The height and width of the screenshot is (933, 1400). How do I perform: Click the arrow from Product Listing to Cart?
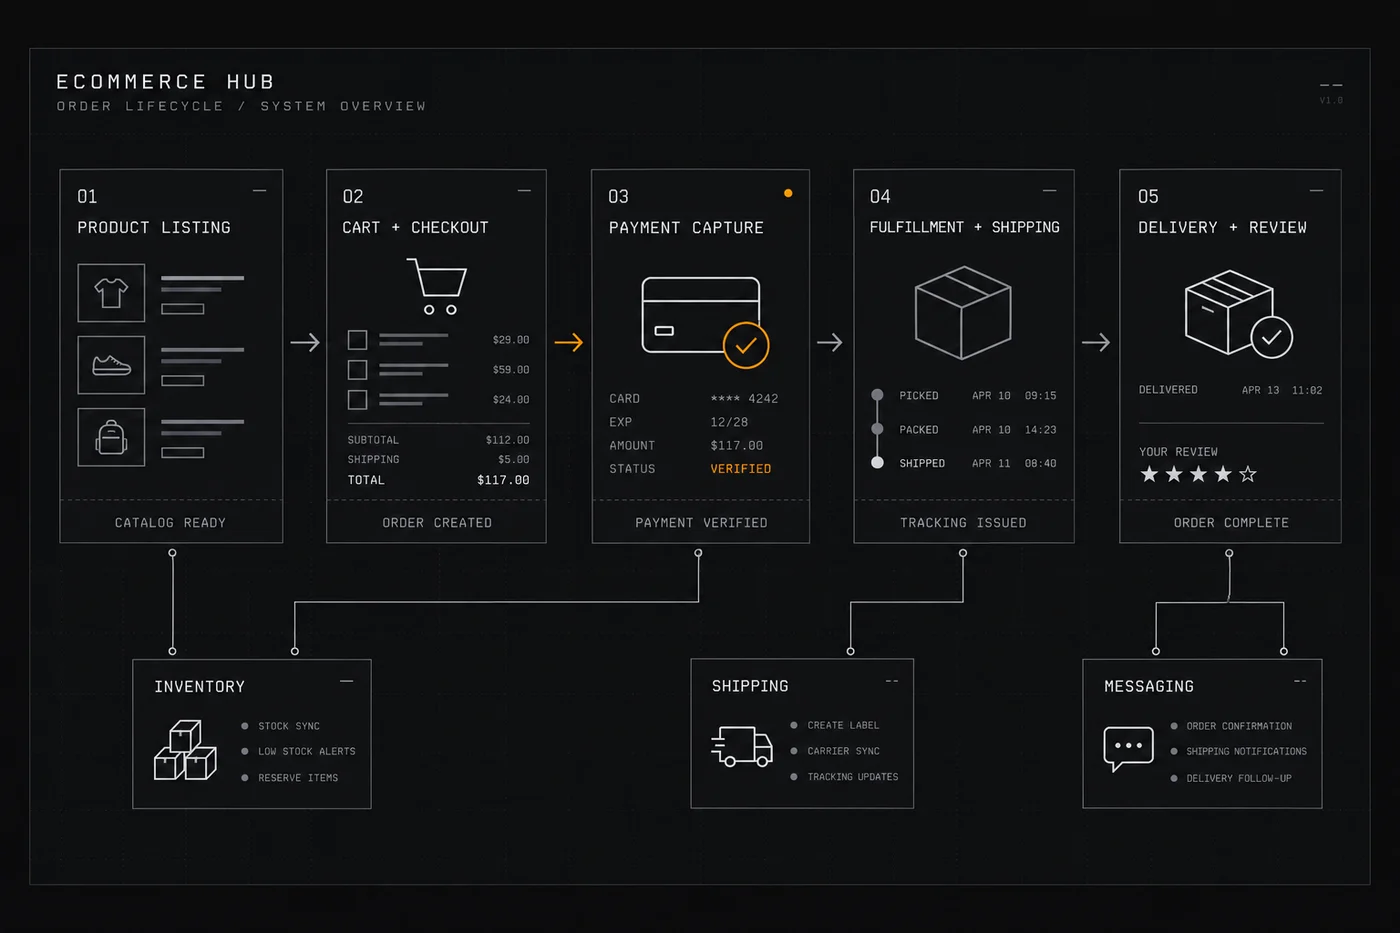pos(305,342)
